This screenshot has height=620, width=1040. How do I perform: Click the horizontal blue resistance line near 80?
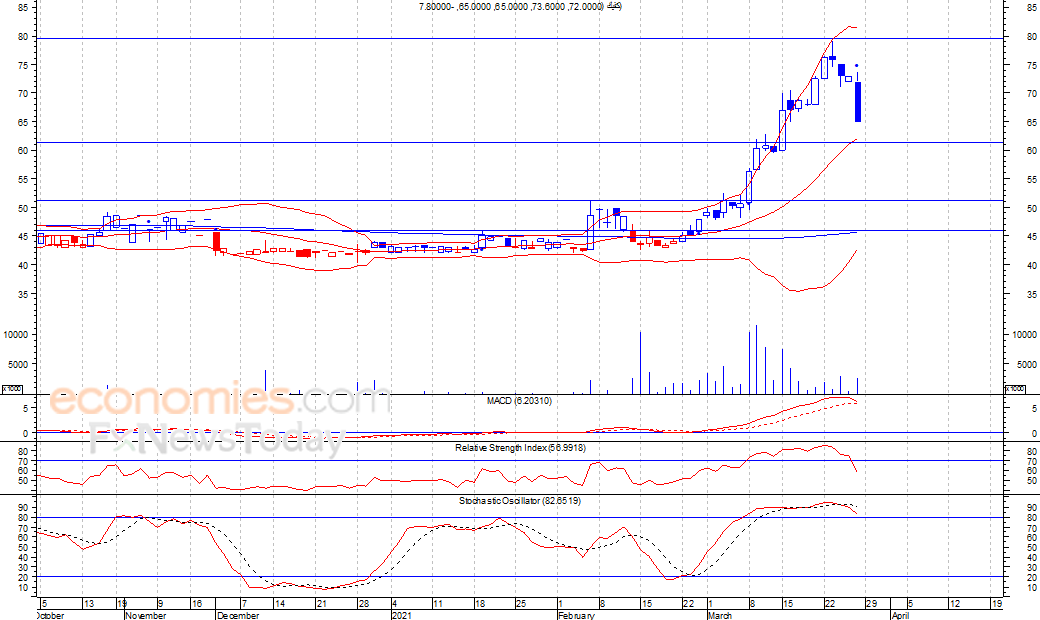[x=520, y=38]
